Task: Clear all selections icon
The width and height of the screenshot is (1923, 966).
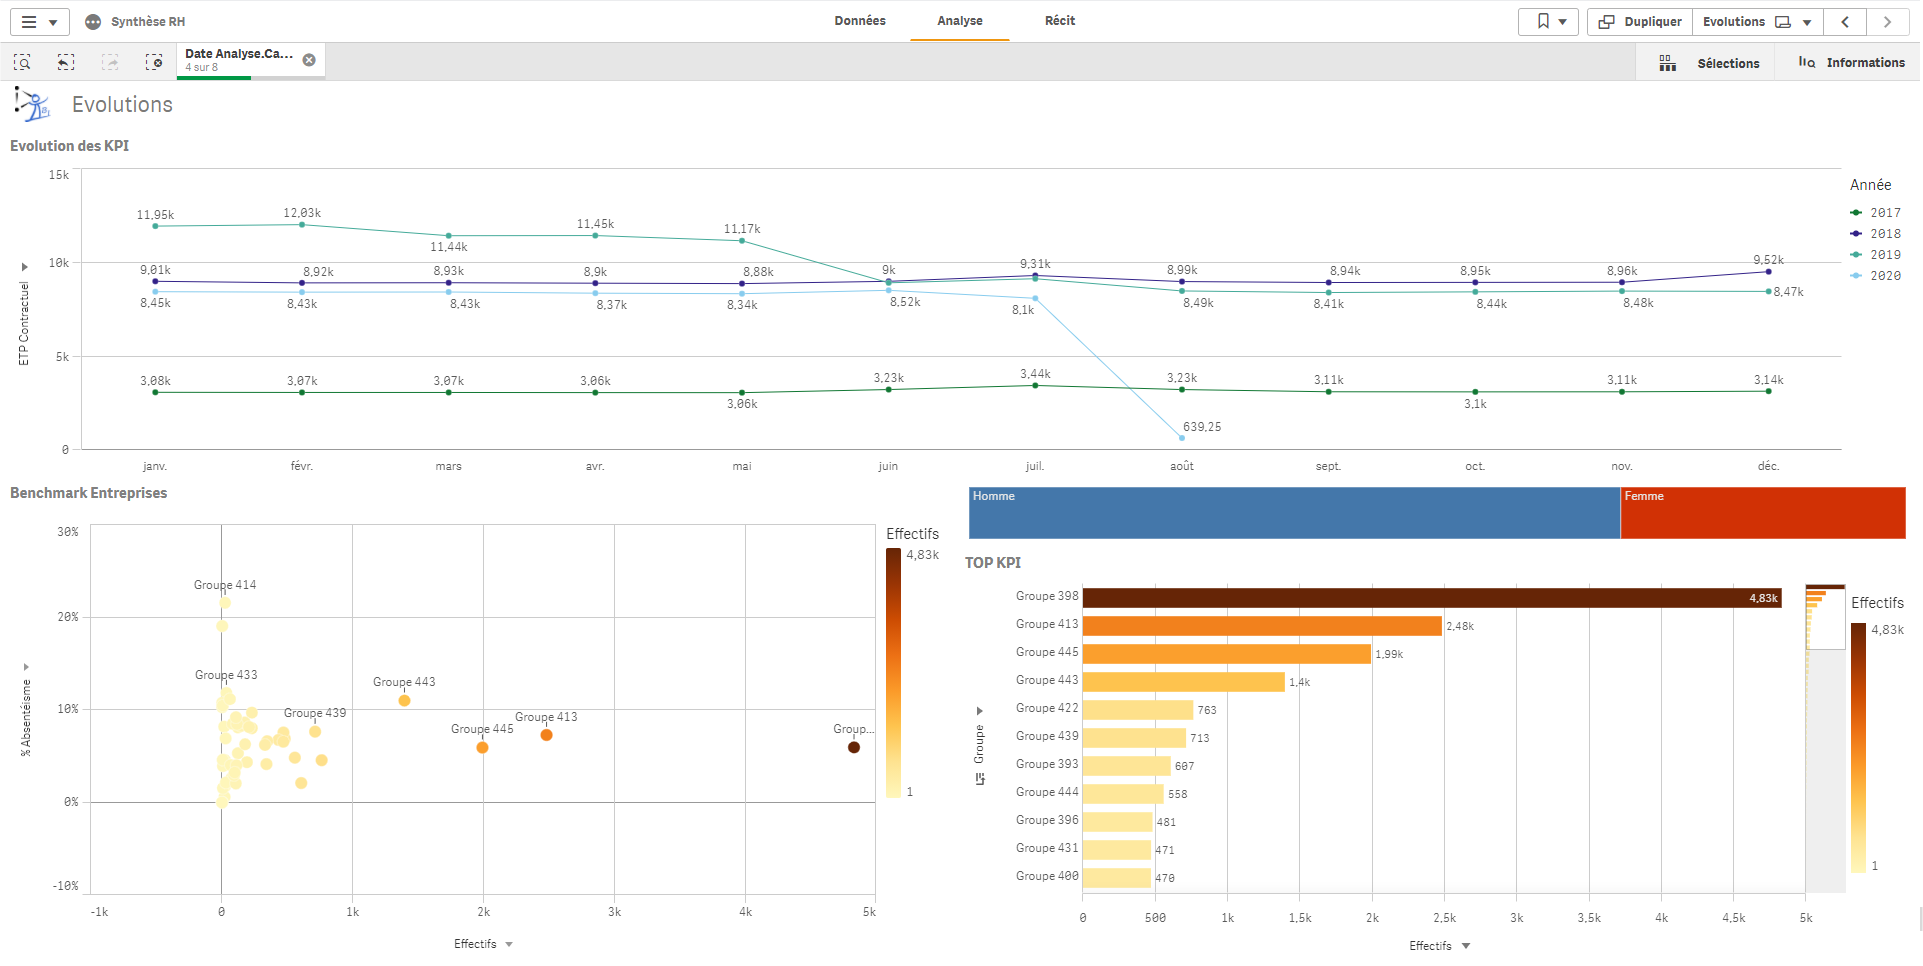Action: [x=154, y=62]
